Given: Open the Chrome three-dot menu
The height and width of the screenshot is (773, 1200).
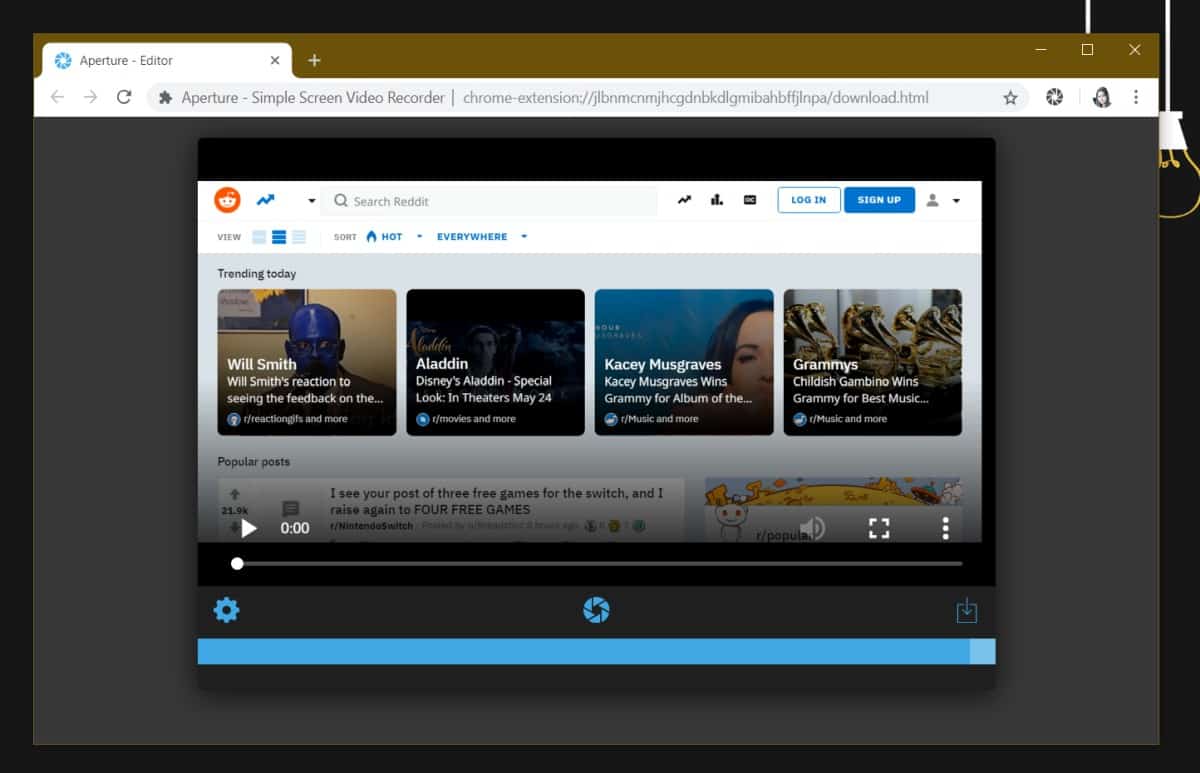Looking at the screenshot, I should pyautogui.click(x=1136, y=97).
